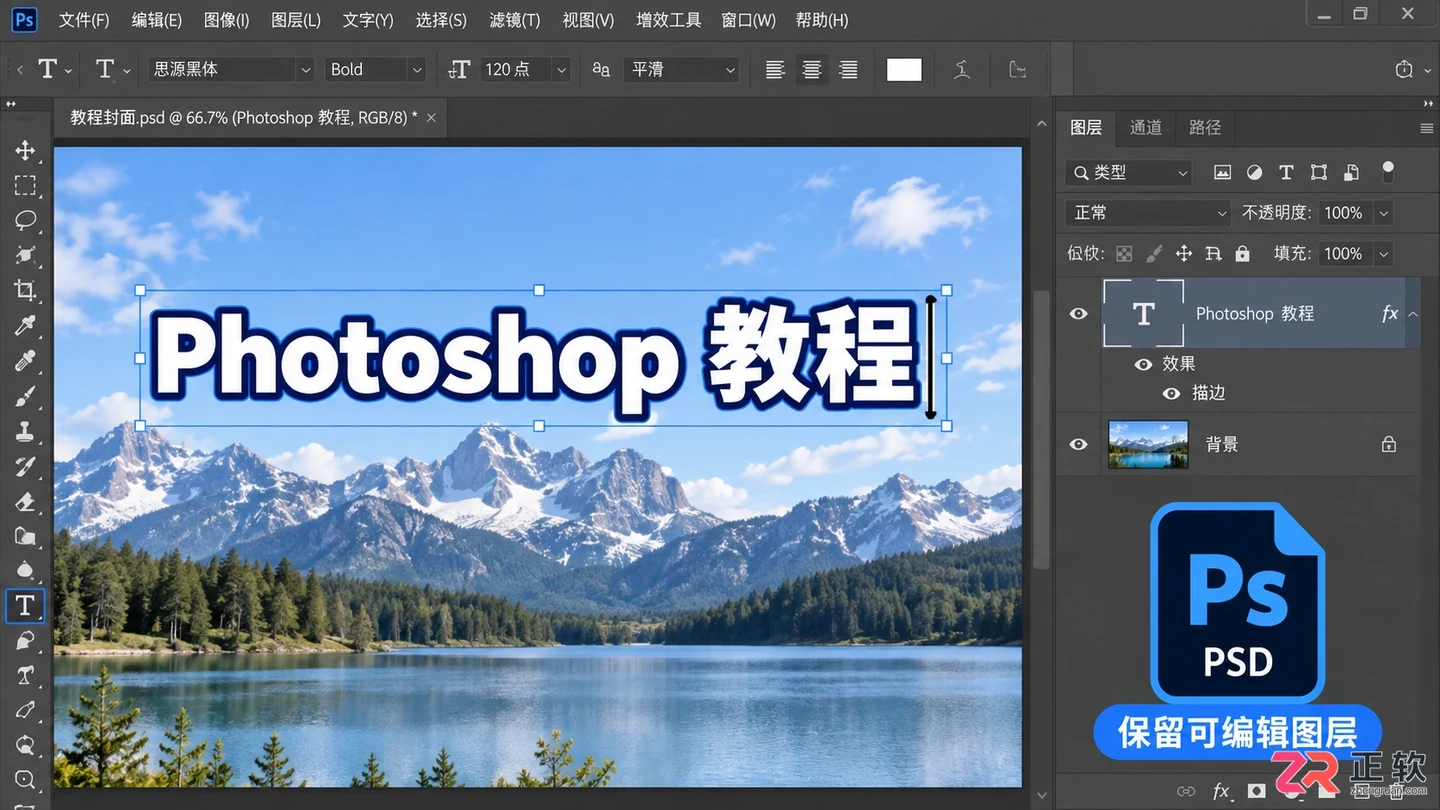Screen dimensions: 1440x810
Task: Switch to the 通道 tab
Action: point(1145,127)
